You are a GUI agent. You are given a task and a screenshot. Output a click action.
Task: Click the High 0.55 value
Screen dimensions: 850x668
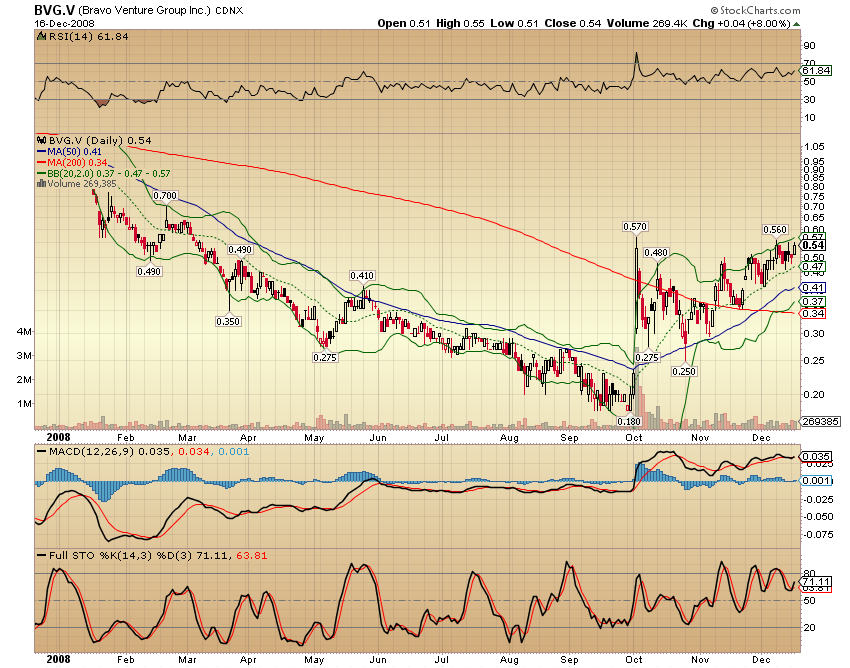pyautogui.click(x=460, y=23)
